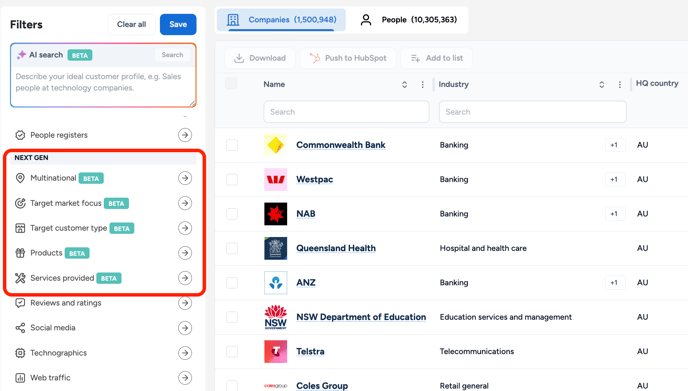Expand the Target customer type filter arrow
688x391 pixels.
point(185,228)
